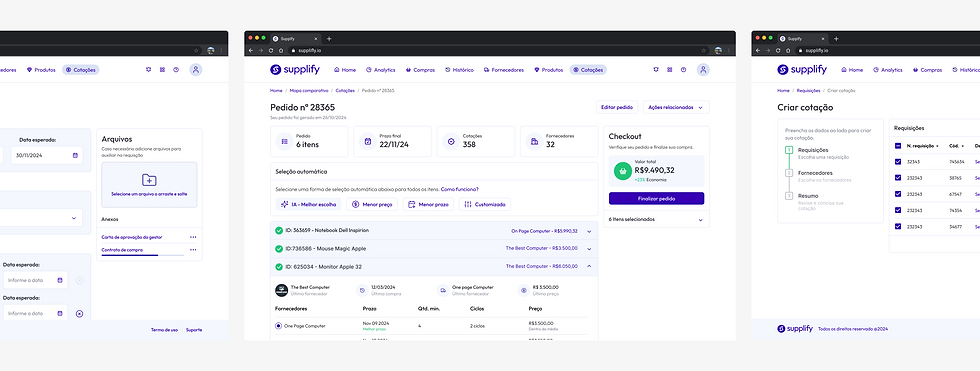
Task: Click the Fornecedores 32 building icon
Action: point(534,142)
